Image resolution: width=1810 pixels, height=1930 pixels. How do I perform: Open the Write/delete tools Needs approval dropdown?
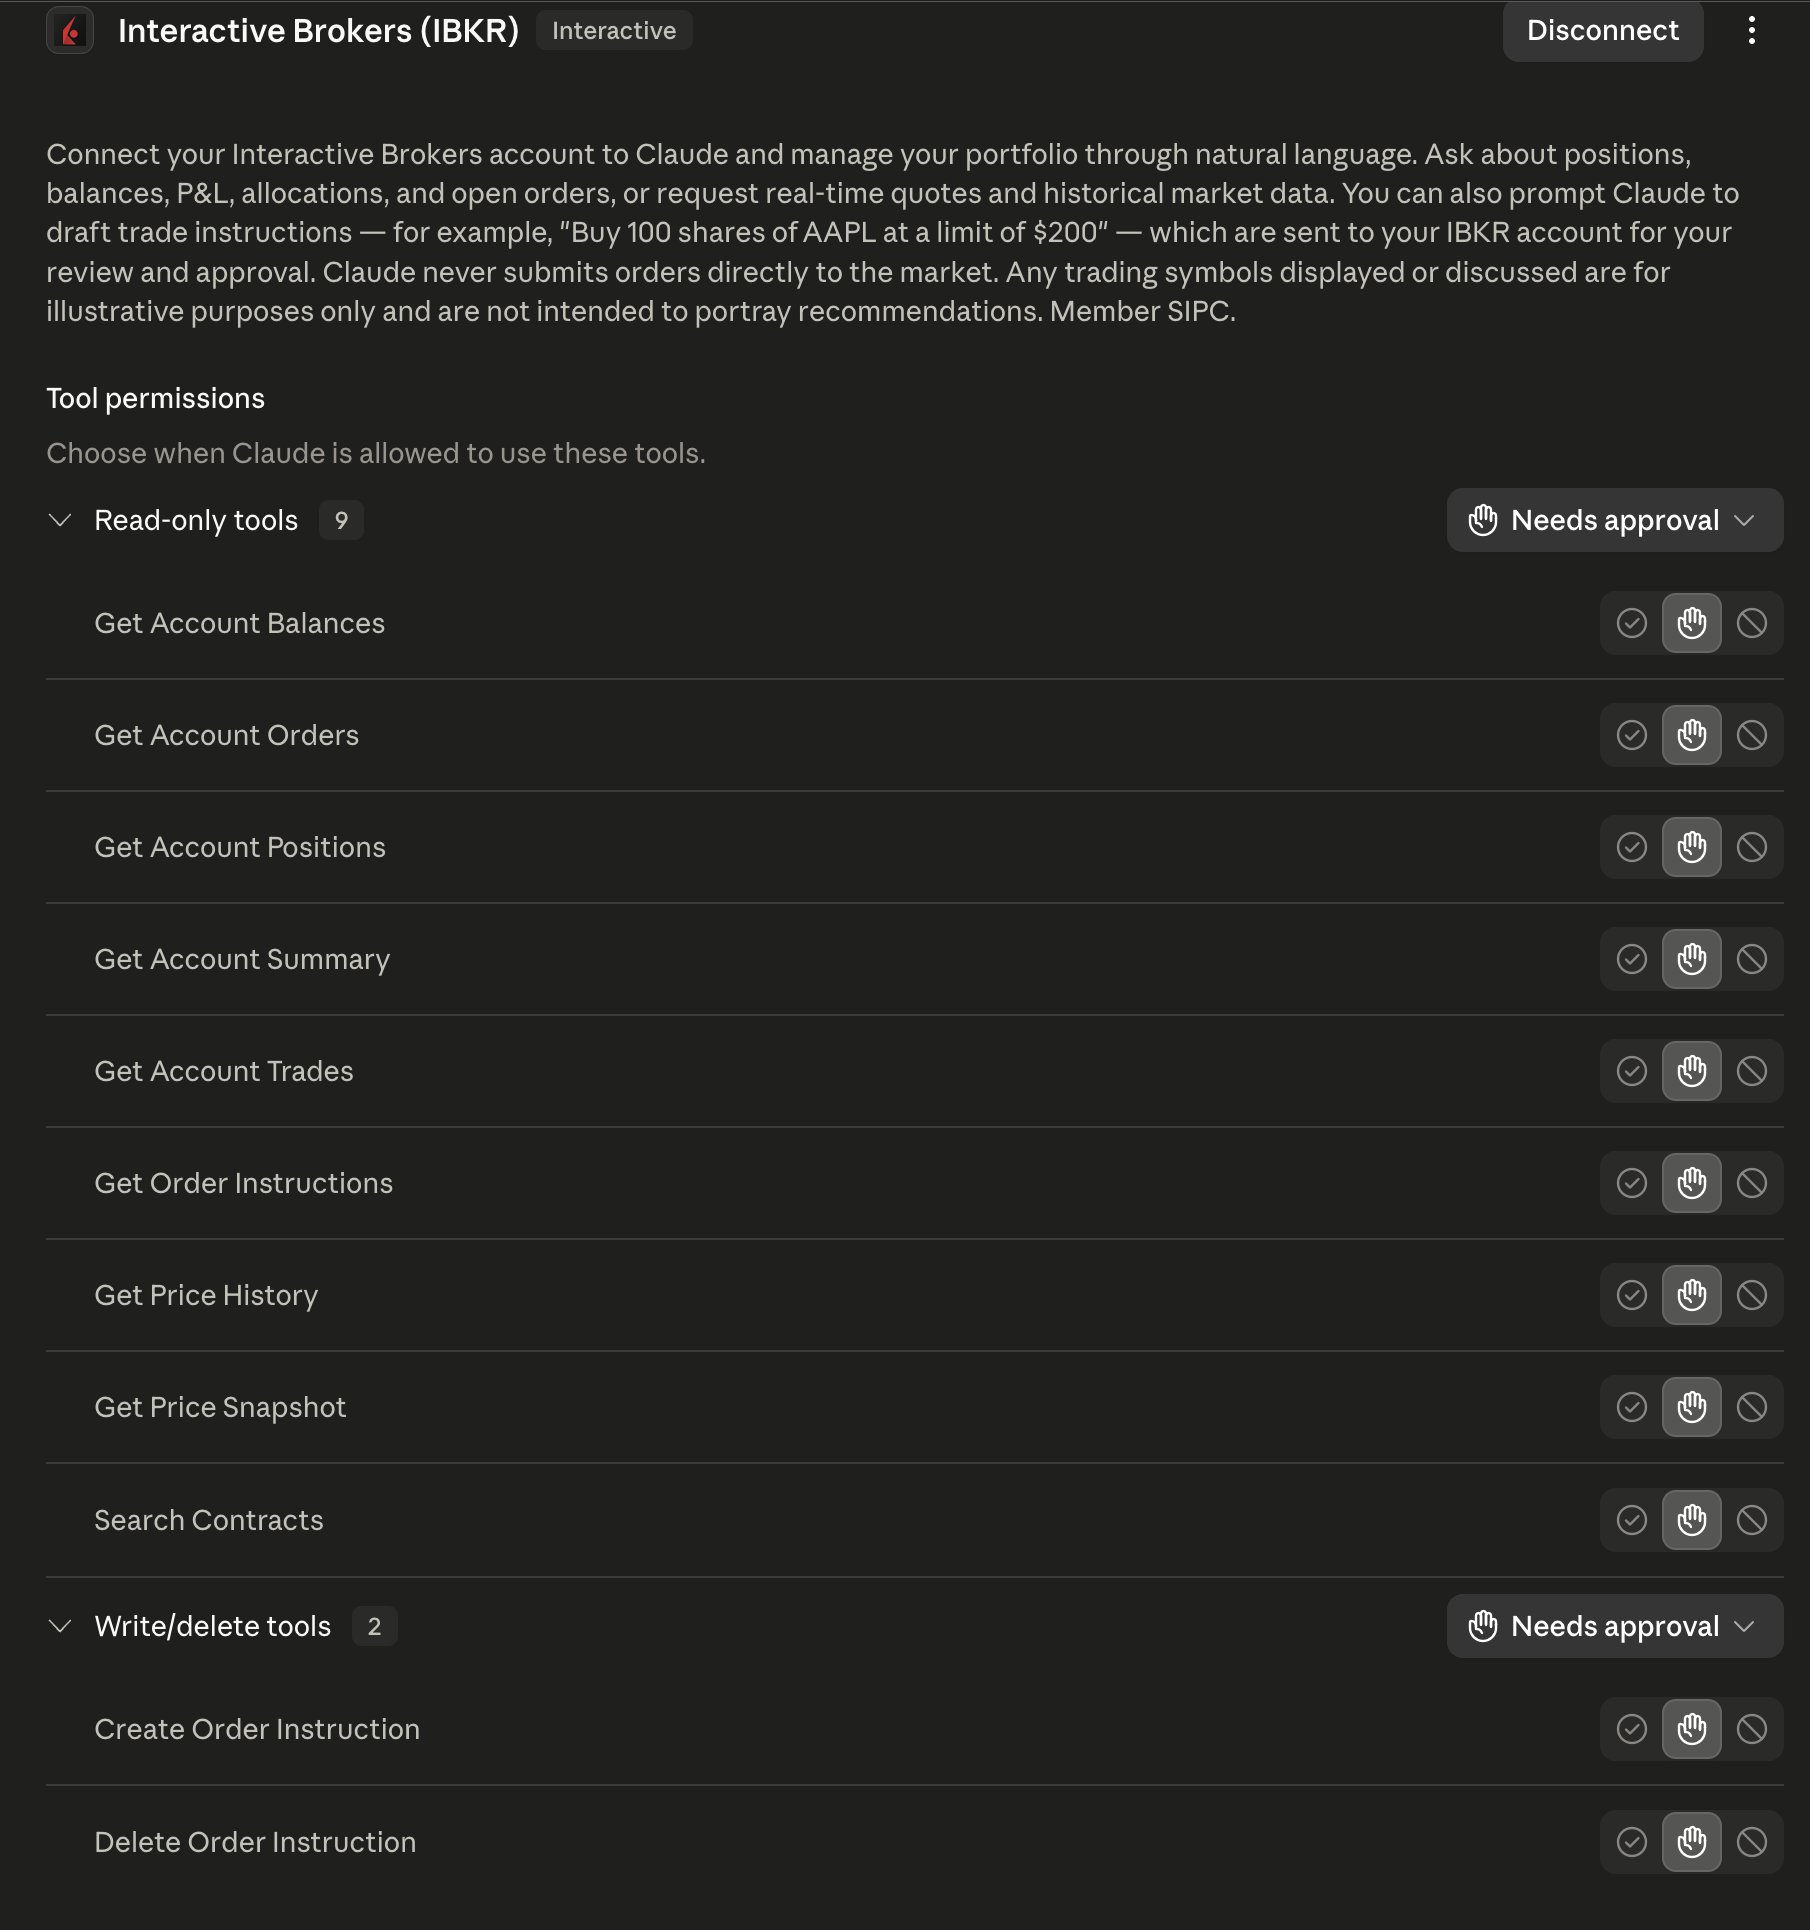click(1614, 1626)
